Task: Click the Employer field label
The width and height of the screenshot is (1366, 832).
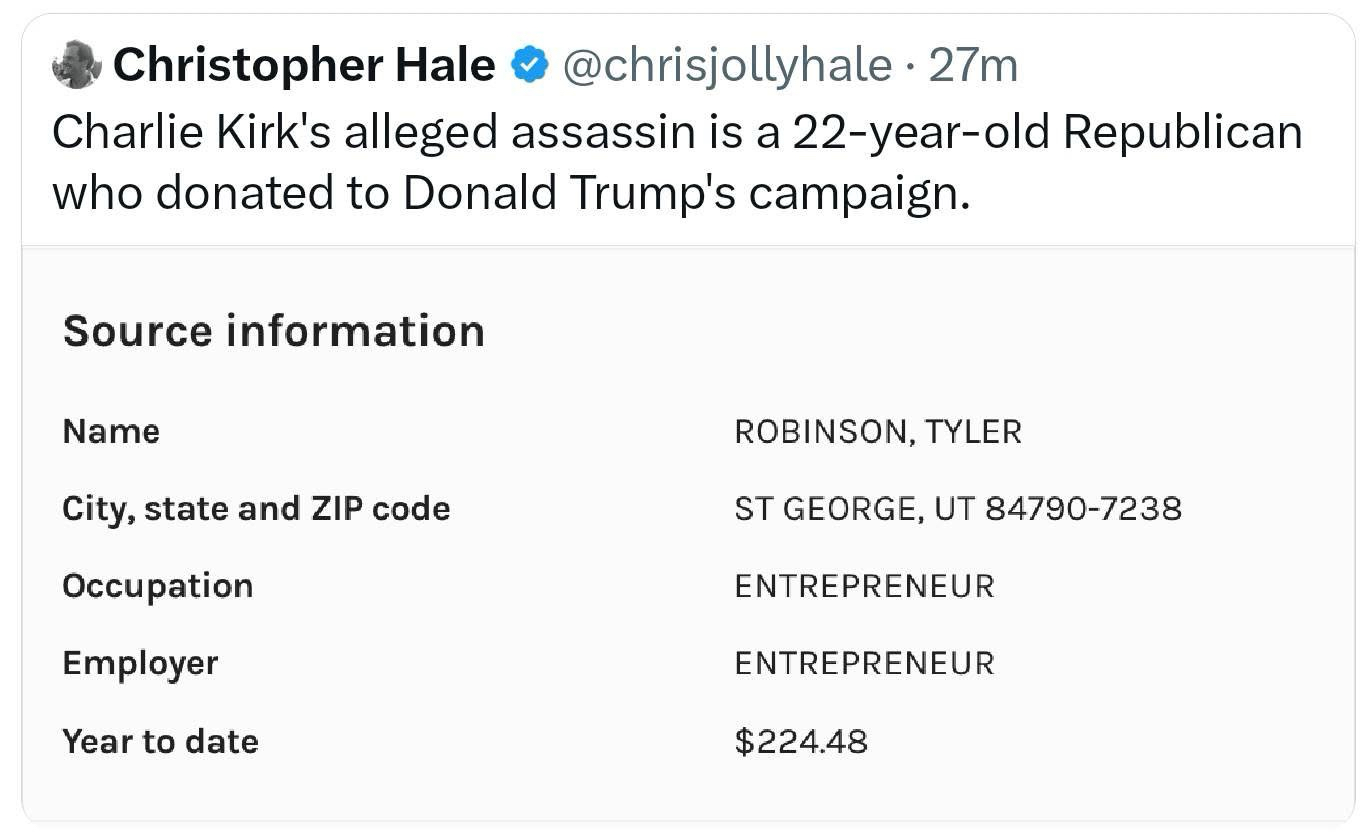Action: tap(140, 663)
